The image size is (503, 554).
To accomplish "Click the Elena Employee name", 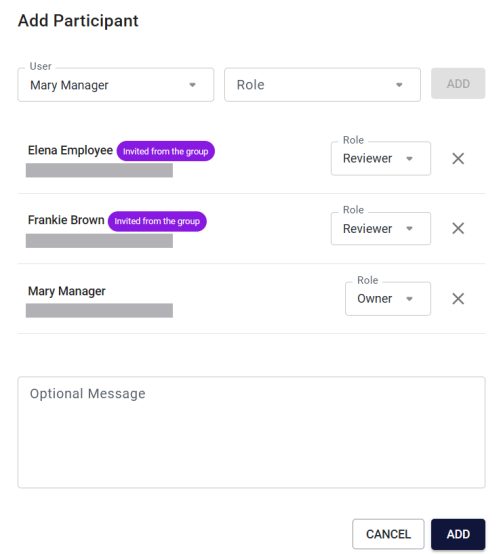I will (70, 151).
